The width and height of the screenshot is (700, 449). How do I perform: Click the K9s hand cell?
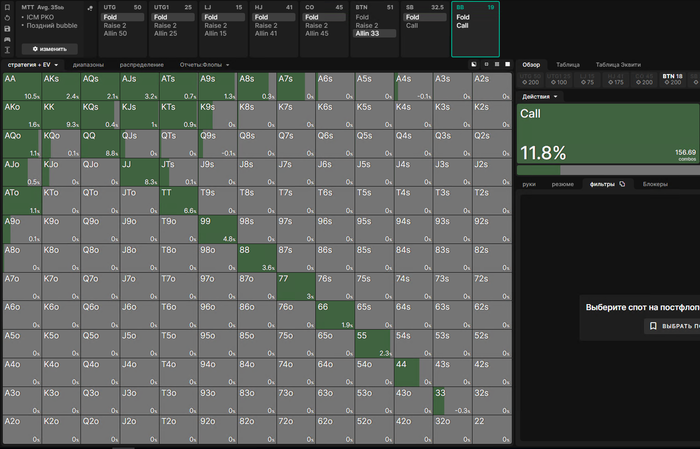pyautogui.click(x=217, y=115)
